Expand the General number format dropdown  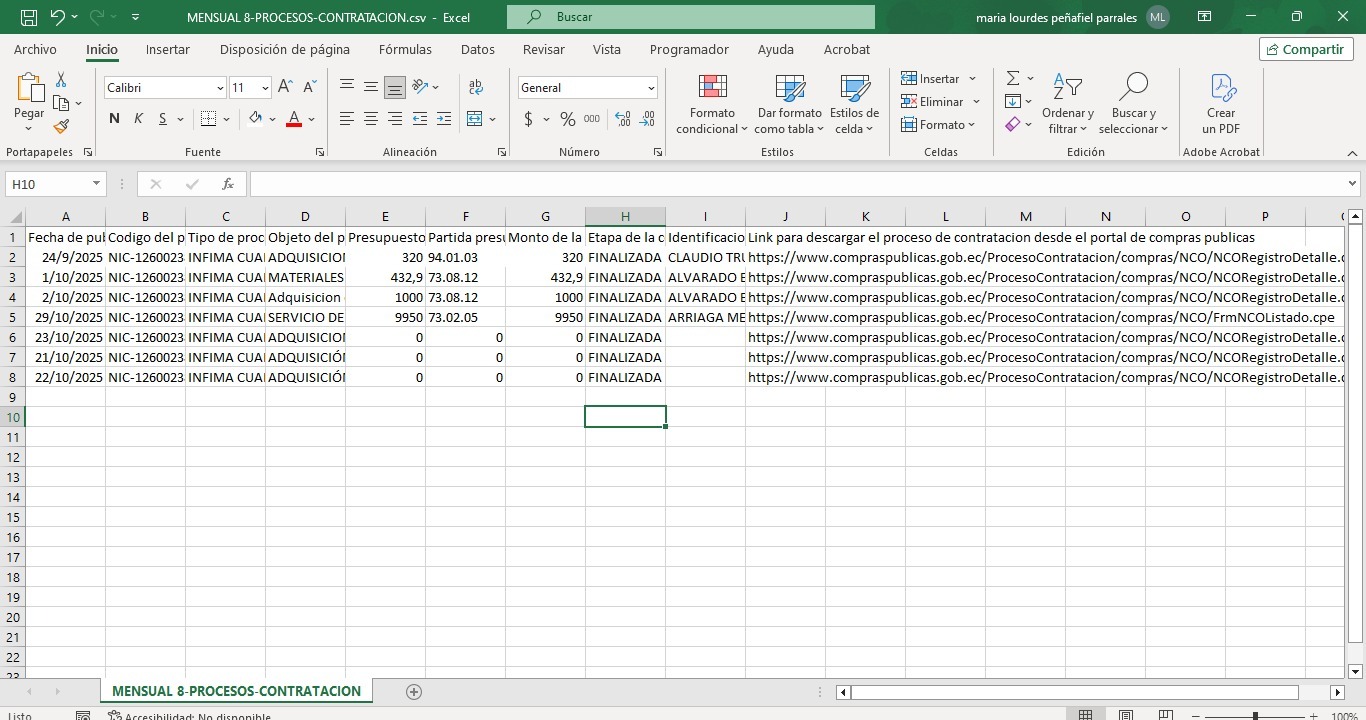click(651, 88)
